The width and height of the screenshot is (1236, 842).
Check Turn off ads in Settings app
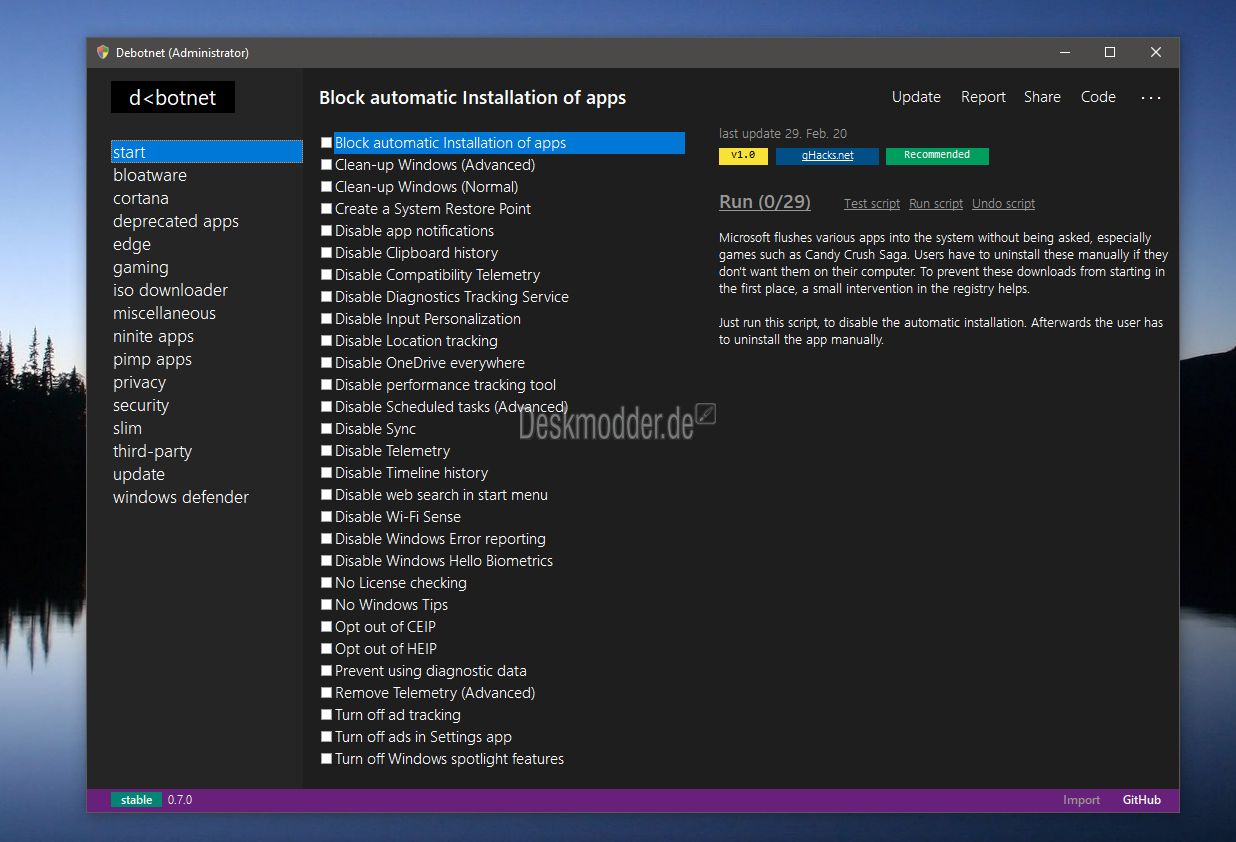[326, 737]
